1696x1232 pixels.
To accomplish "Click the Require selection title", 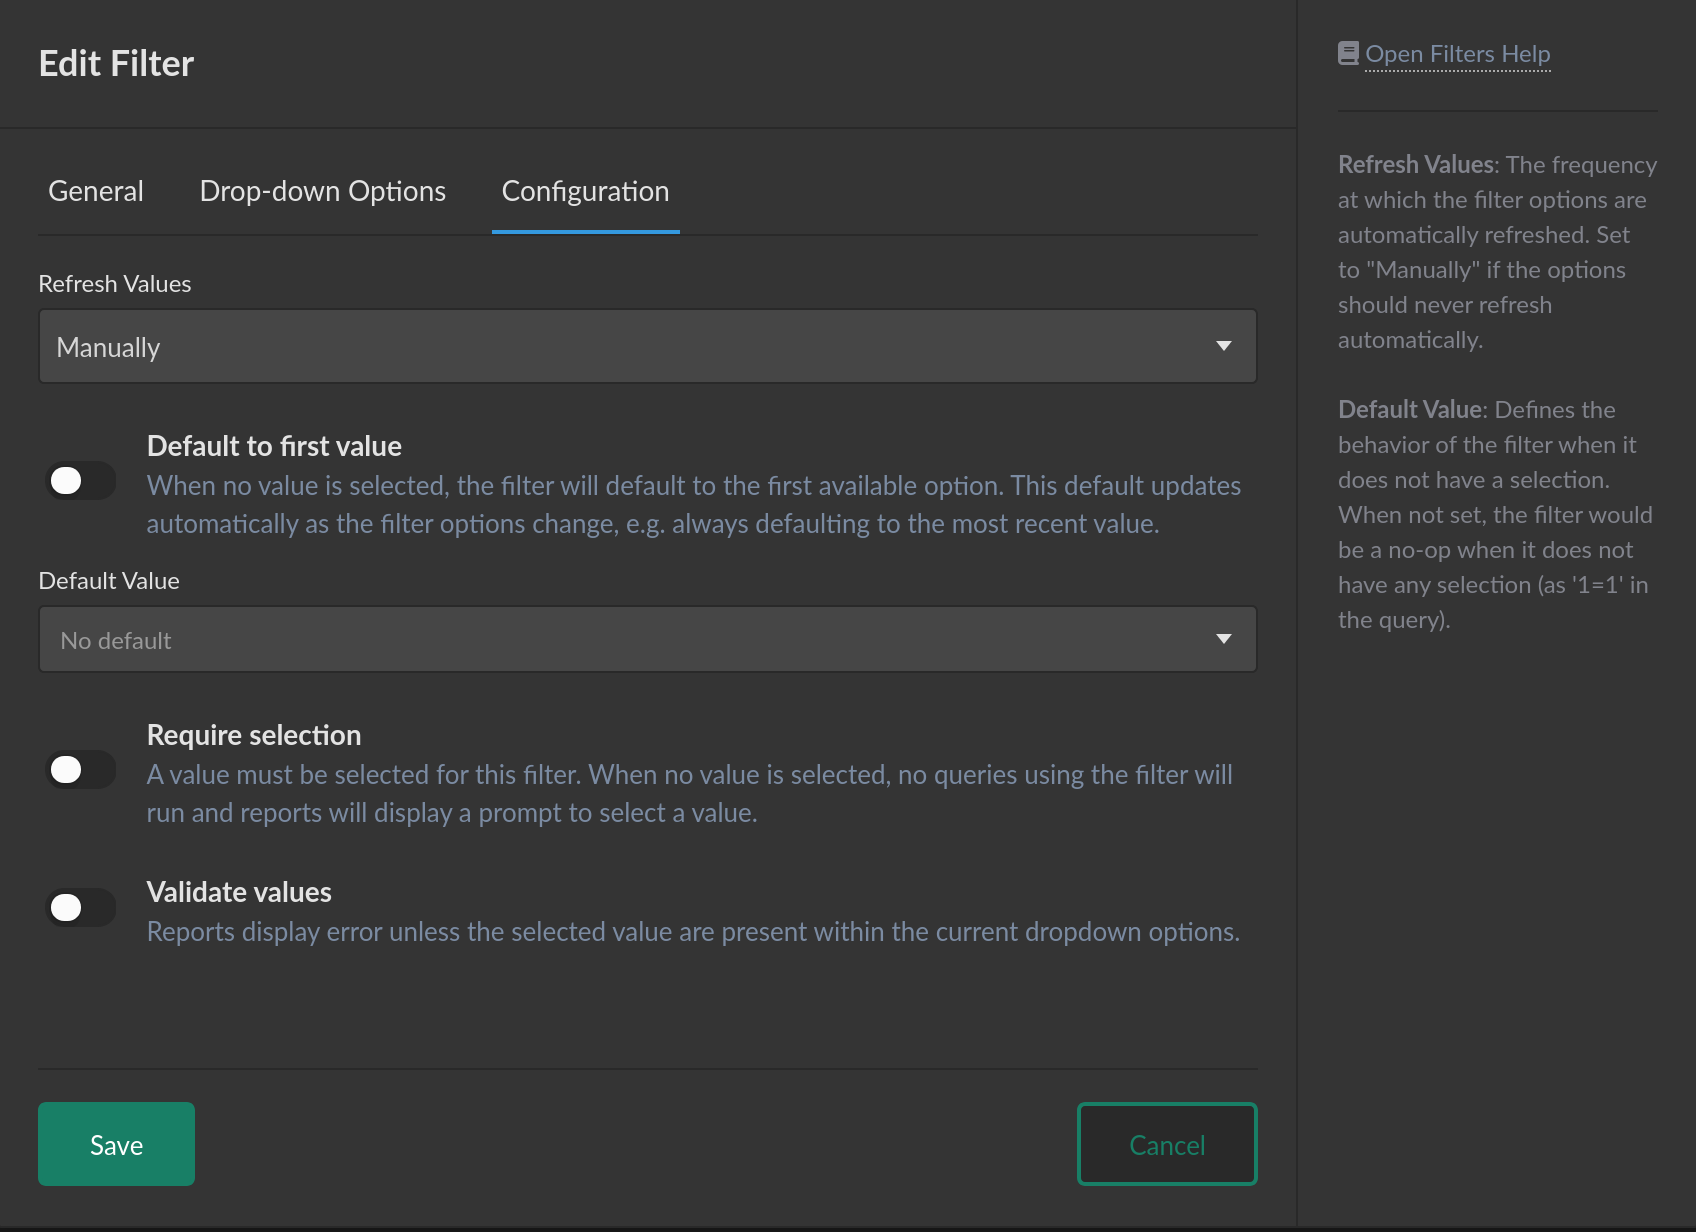I will (254, 735).
